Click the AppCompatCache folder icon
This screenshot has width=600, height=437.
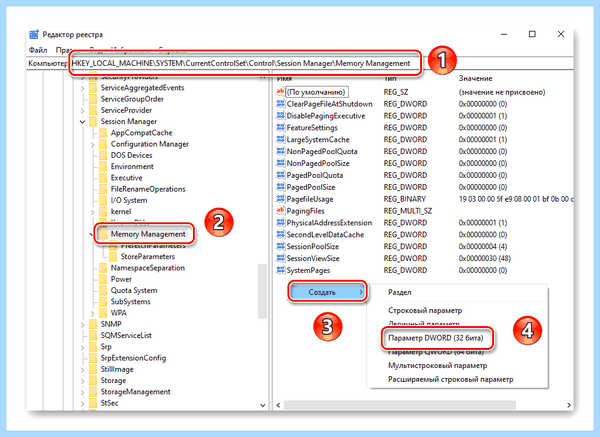pos(103,133)
